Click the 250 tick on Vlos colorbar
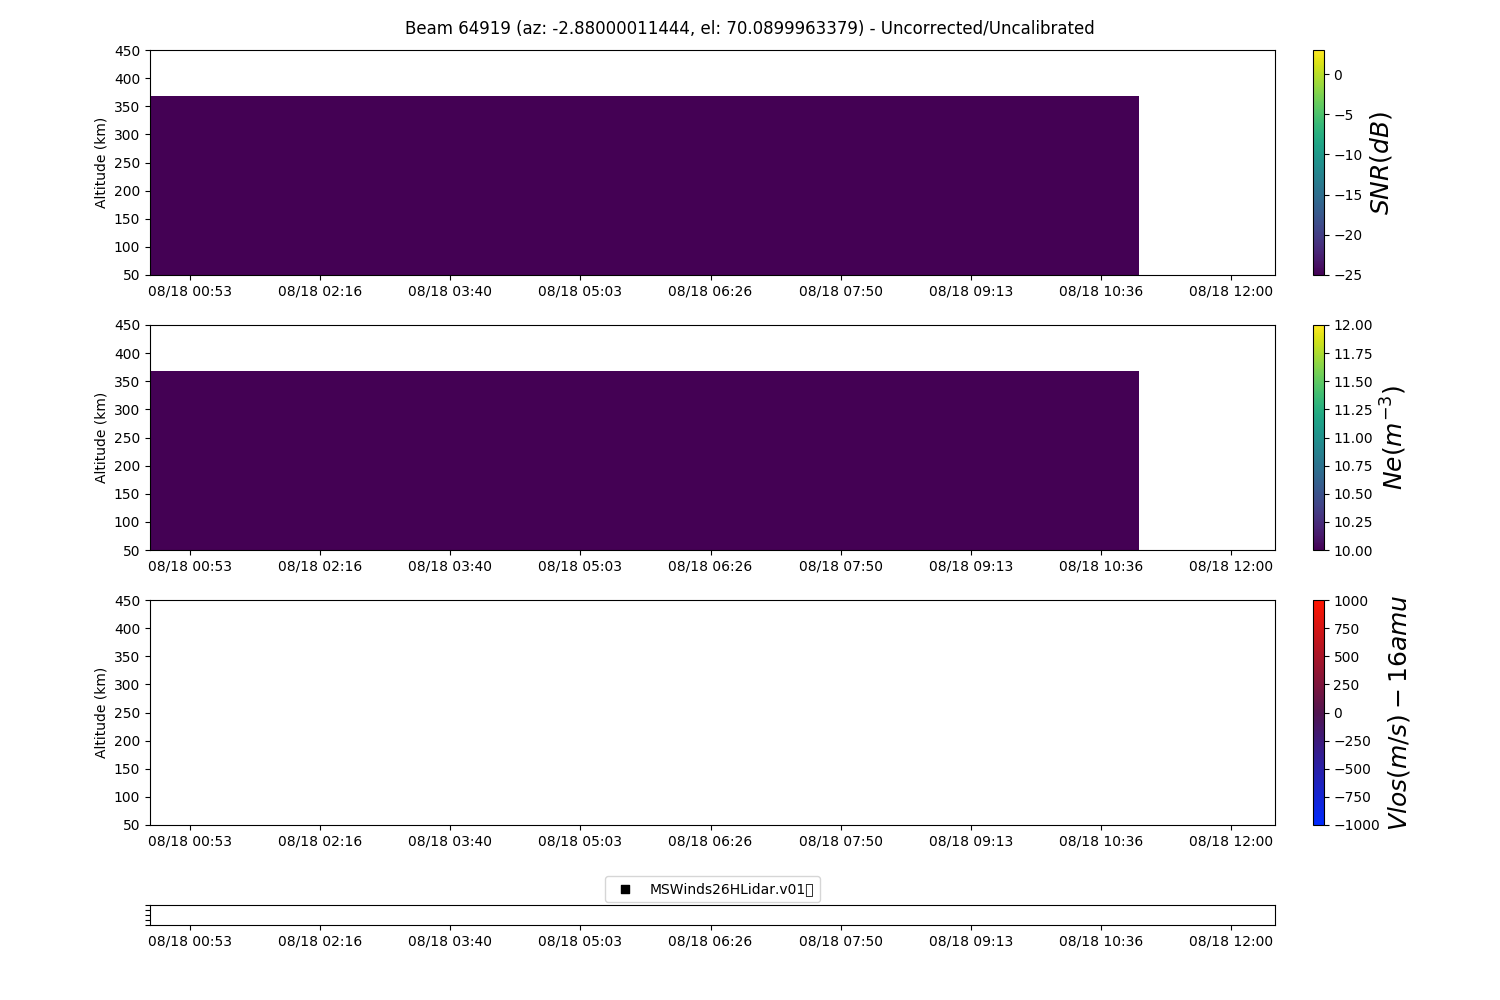Viewport: 1500px width, 1000px height. (1346, 684)
